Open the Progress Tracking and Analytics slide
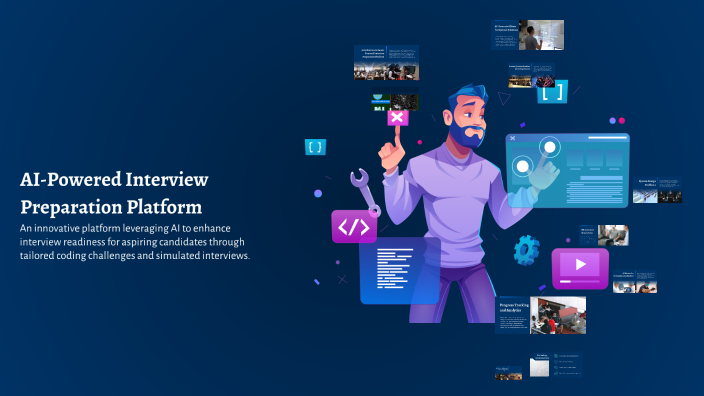The width and height of the screenshot is (704, 396). point(541,315)
